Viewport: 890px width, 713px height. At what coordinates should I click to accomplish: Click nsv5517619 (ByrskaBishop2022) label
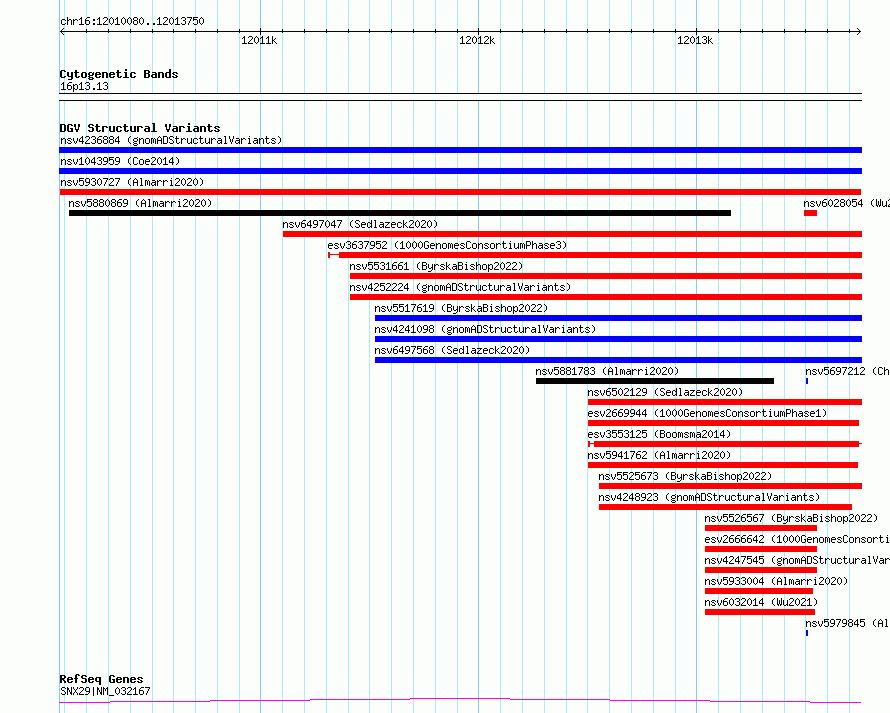(461, 308)
